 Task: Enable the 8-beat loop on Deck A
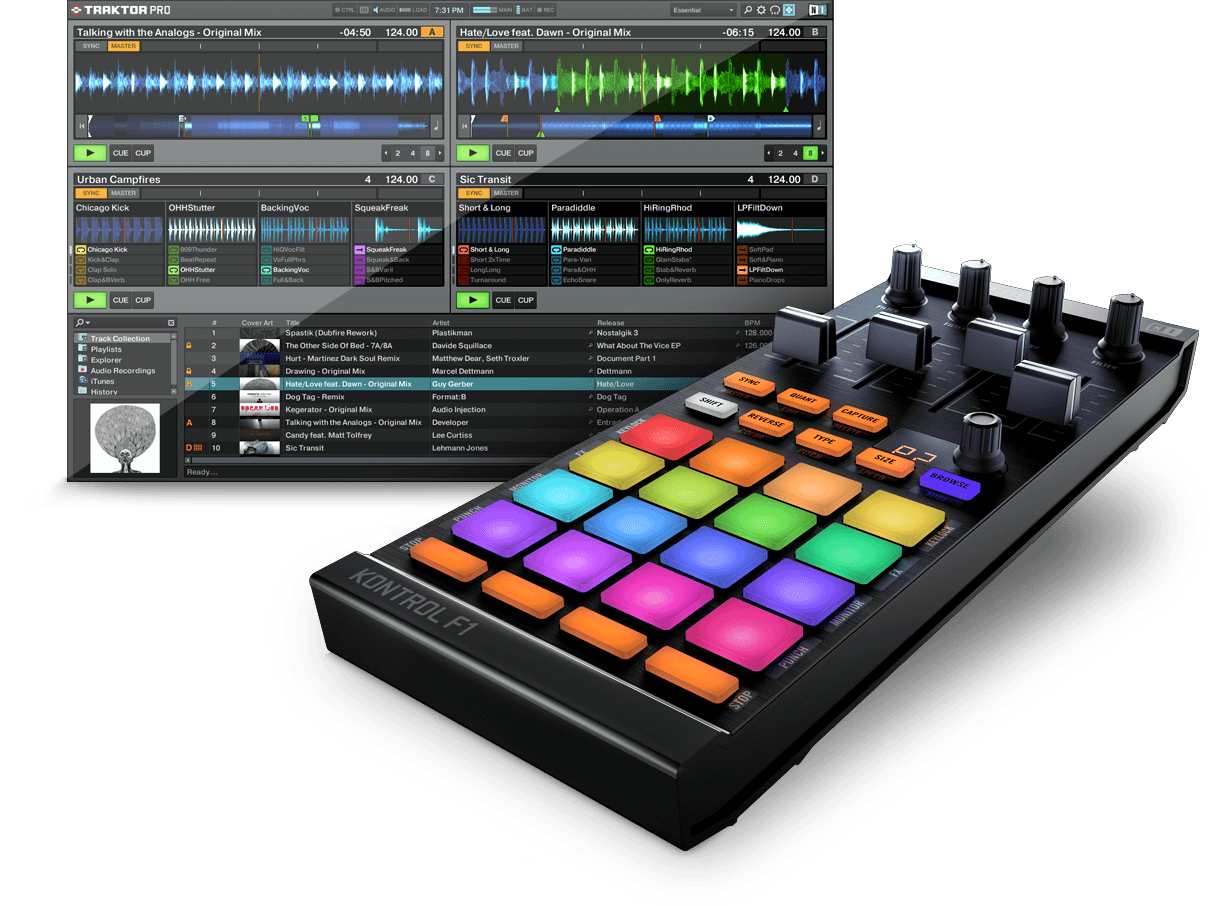coord(428,153)
